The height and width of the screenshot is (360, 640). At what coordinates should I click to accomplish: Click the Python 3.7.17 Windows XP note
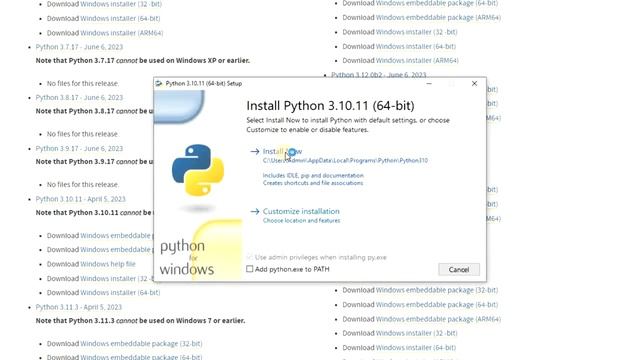pyautogui.click(x=142, y=60)
